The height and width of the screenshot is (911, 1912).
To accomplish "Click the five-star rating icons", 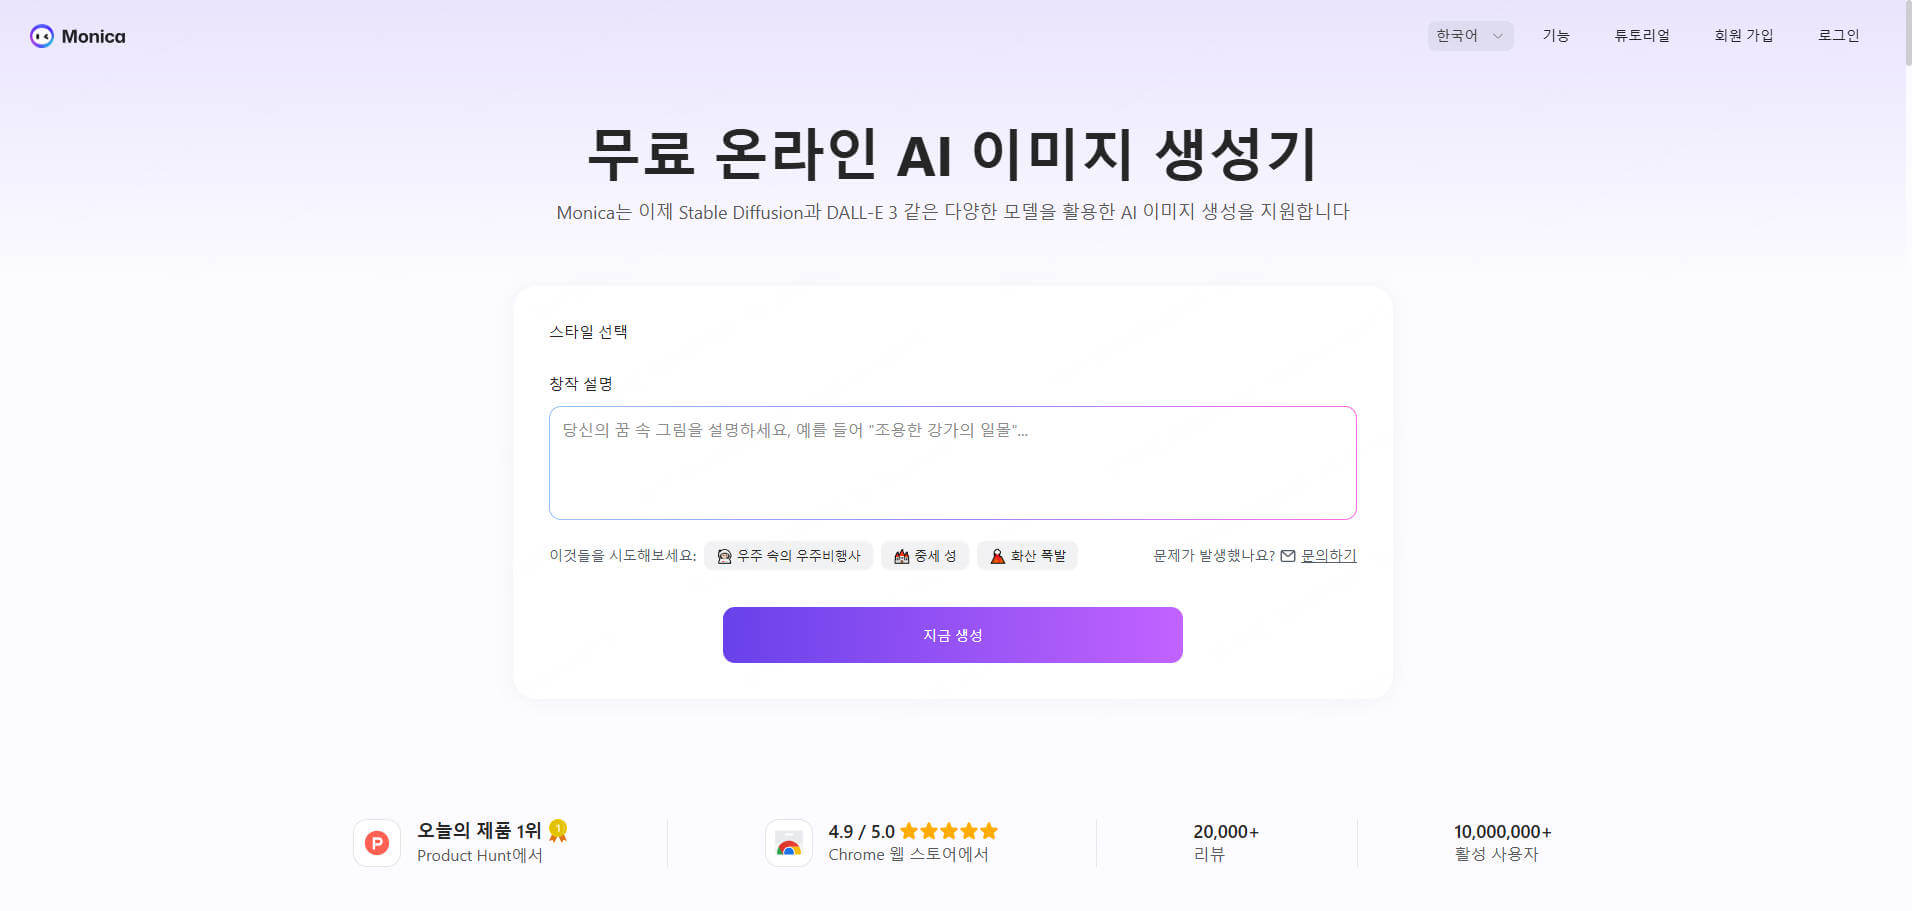I will [949, 831].
